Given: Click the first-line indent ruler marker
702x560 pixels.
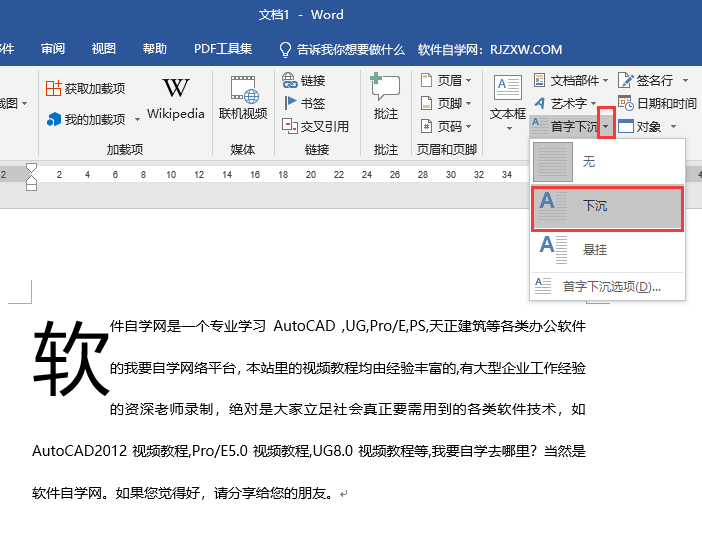Looking at the screenshot, I should (x=31, y=168).
